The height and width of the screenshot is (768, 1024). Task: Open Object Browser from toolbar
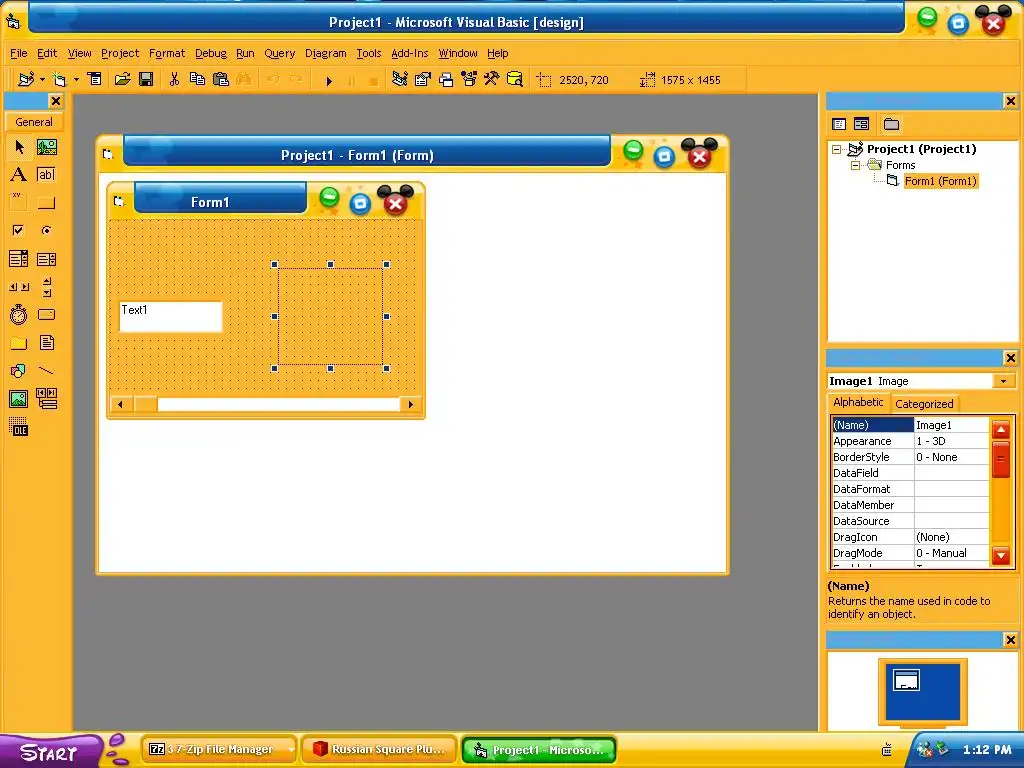point(469,80)
